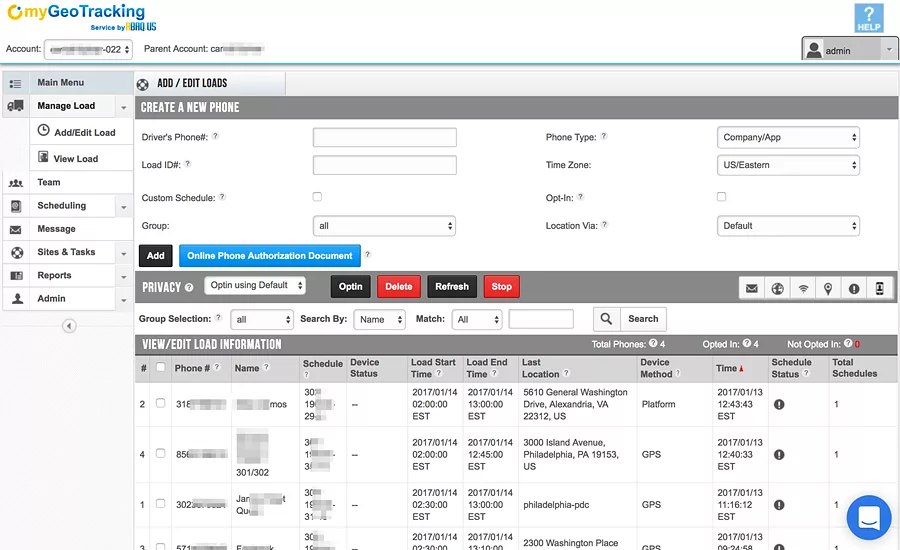This screenshot has height=550, width=900.
Task: Open the Account selector dropdown
Action: 88,49
